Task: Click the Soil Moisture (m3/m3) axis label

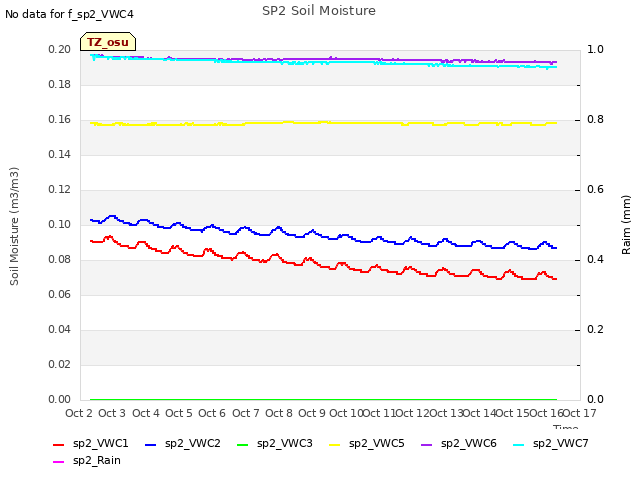Action: pos(14,226)
